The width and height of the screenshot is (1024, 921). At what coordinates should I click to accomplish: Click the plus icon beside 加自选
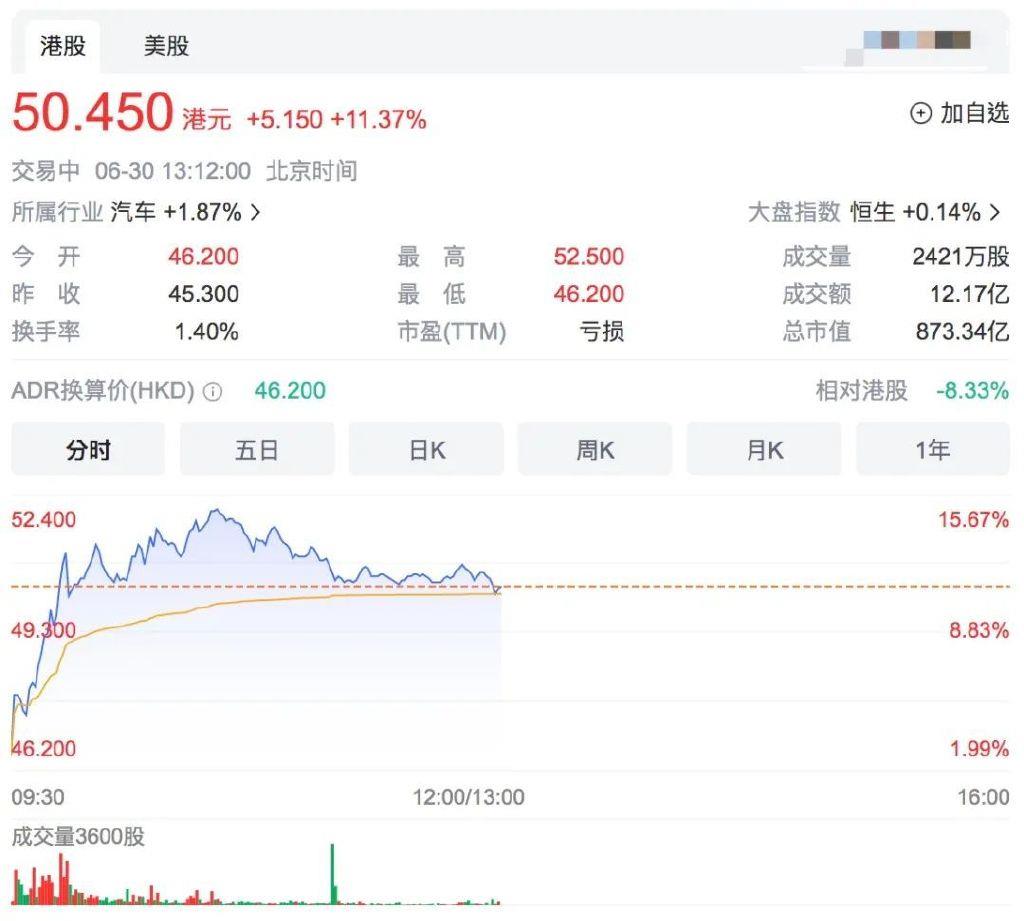920,114
